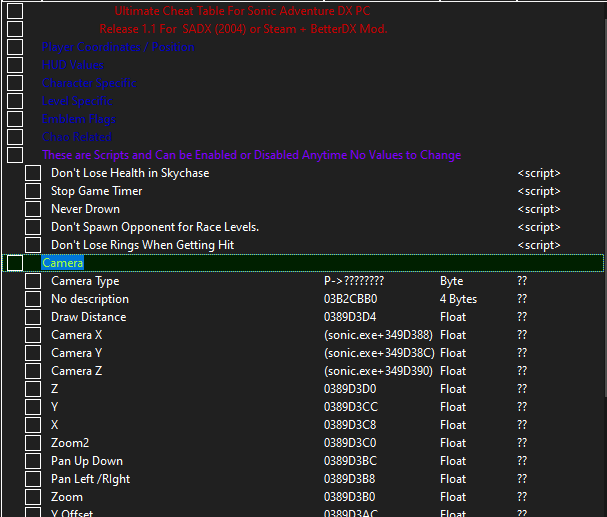Activate Don't Lose Rings When Getting Hit checkbox
The image size is (607, 517).
click(x=33, y=245)
